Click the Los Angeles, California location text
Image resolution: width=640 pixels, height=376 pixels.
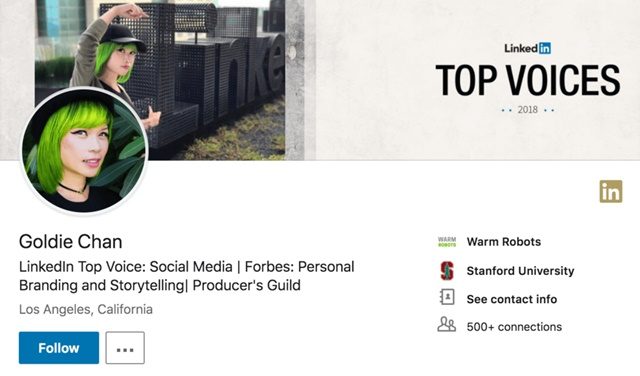pyautogui.click(x=86, y=309)
